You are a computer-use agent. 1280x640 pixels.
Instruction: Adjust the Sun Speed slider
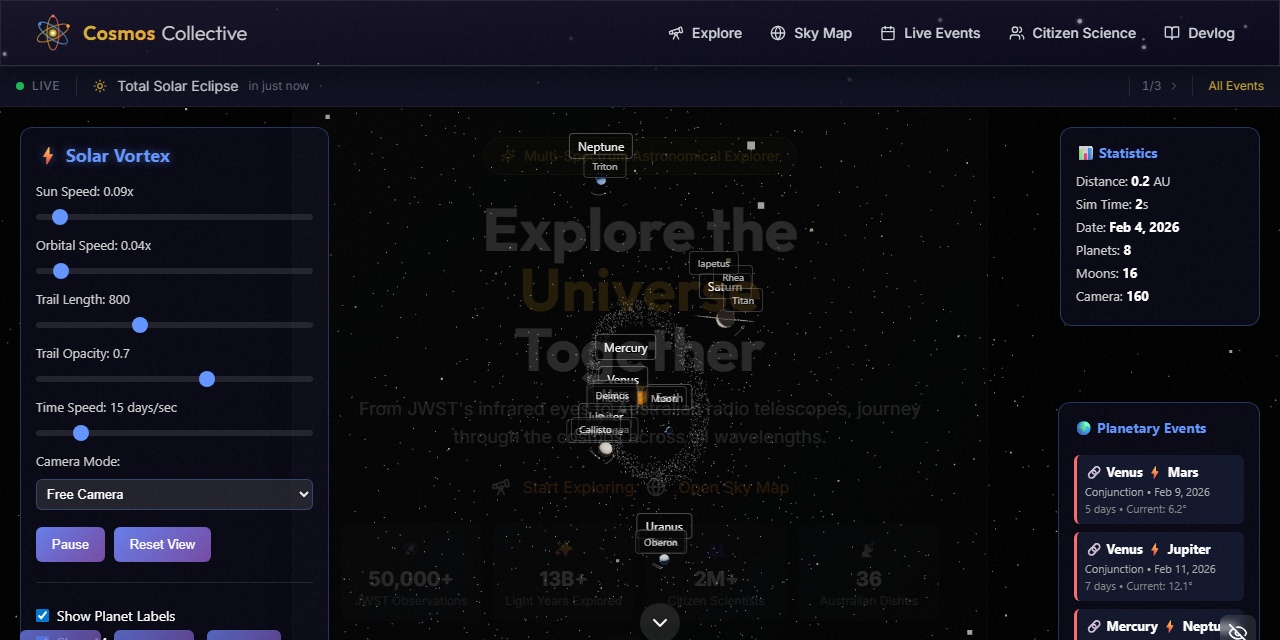coord(174,217)
